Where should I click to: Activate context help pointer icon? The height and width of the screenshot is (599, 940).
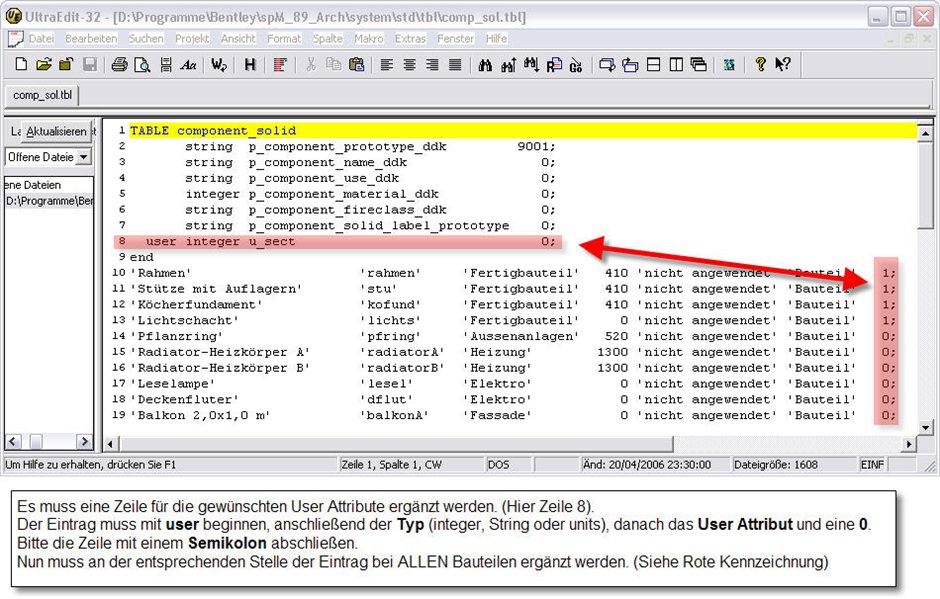[783, 64]
